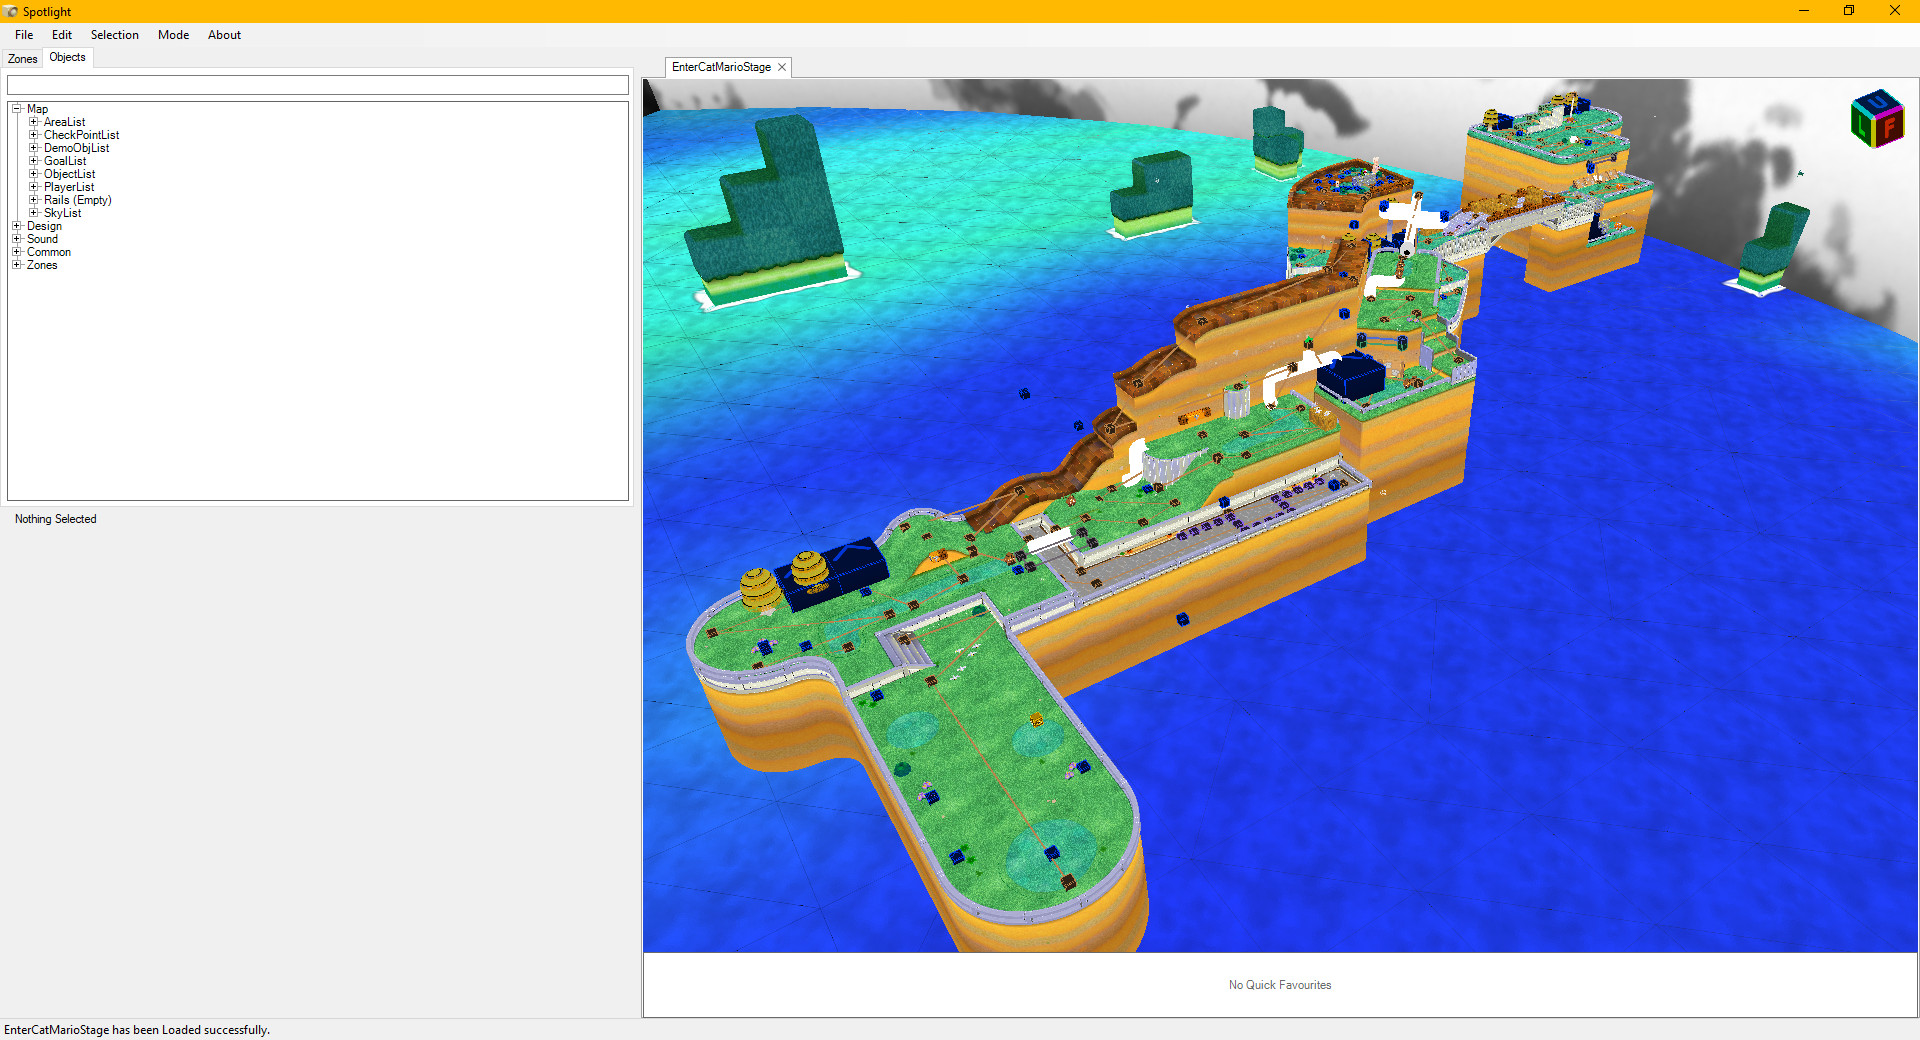1920x1040 pixels.
Task: Collapse the Map root node
Action: click(x=17, y=108)
